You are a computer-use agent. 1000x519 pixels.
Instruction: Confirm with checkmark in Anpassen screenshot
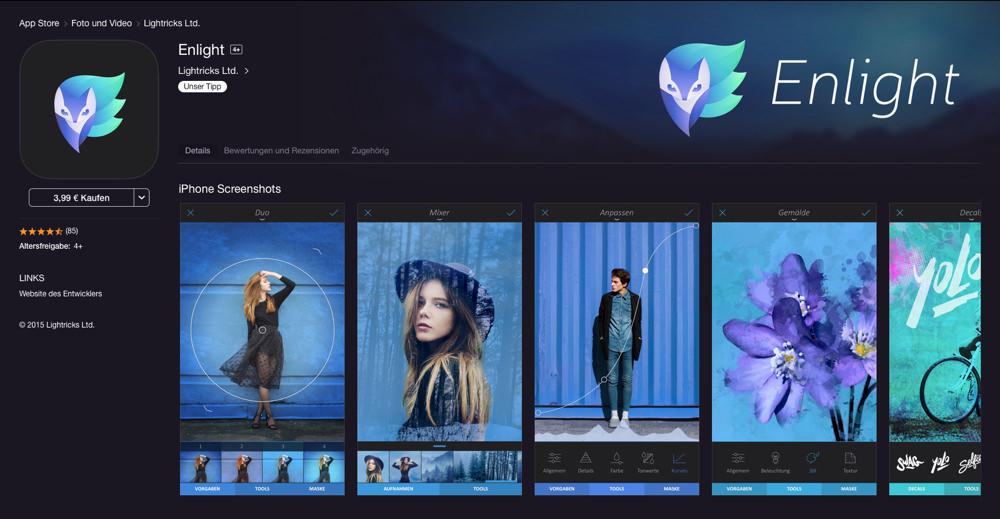click(x=688, y=213)
